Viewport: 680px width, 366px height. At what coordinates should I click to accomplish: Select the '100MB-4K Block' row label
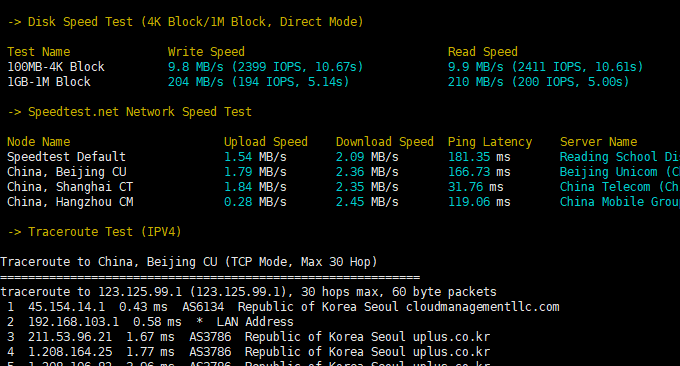[56, 67]
